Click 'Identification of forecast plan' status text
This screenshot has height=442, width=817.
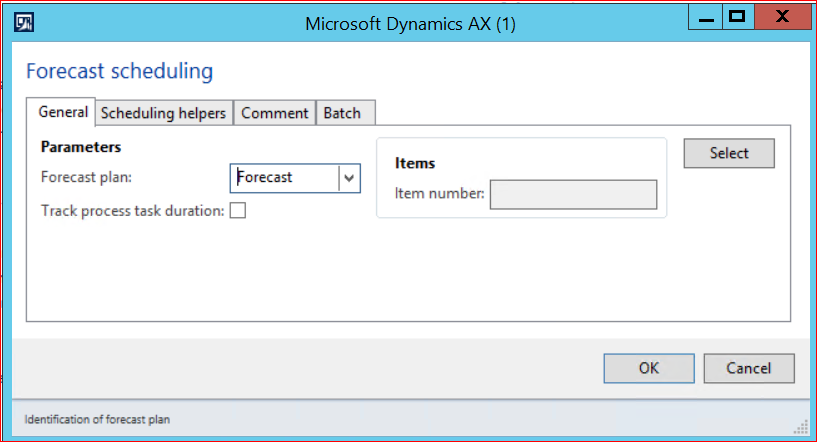97,420
